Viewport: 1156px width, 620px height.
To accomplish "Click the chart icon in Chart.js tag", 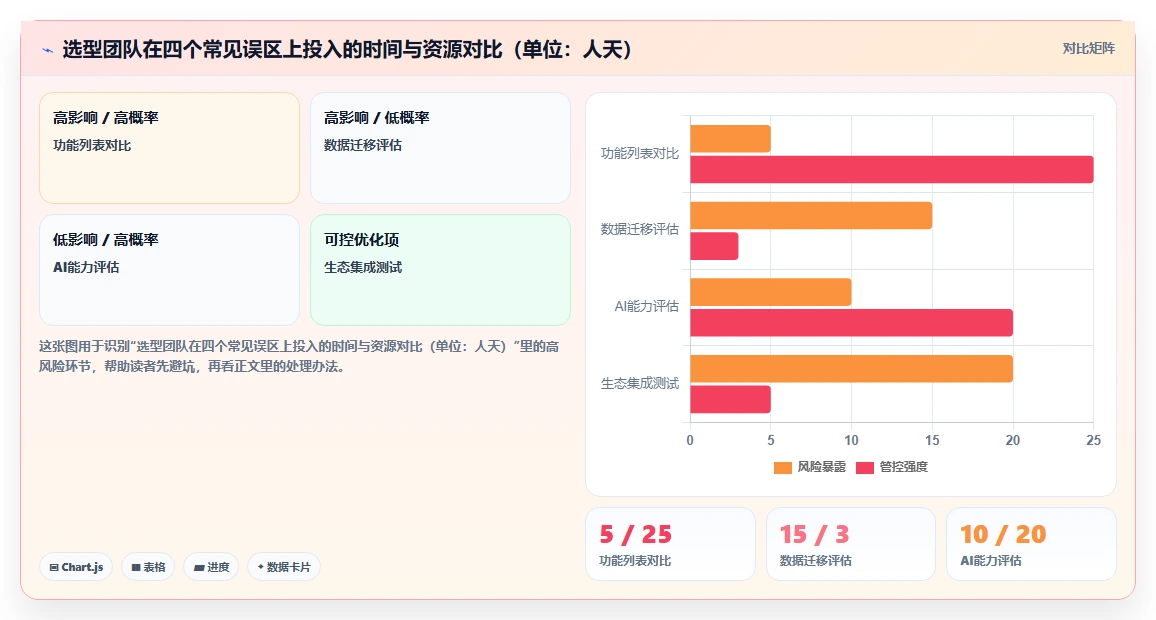I will (x=54, y=568).
